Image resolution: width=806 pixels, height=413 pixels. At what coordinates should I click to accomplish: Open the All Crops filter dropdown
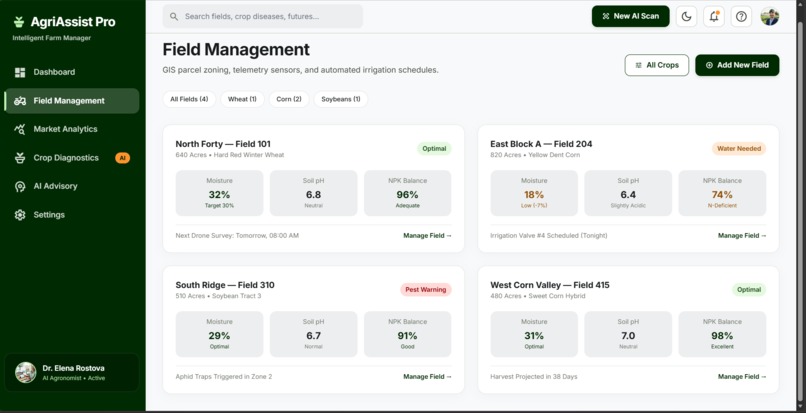657,65
